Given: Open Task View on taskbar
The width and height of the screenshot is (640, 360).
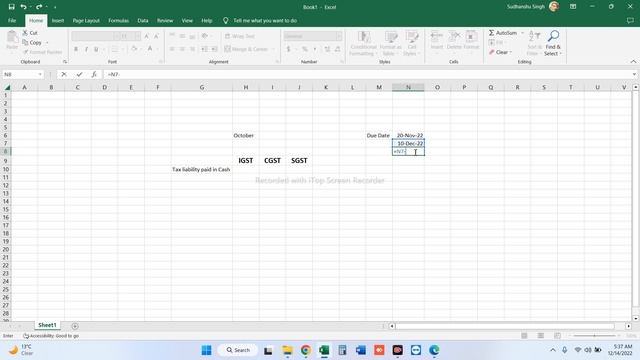Looking at the screenshot, I should 268,350.
